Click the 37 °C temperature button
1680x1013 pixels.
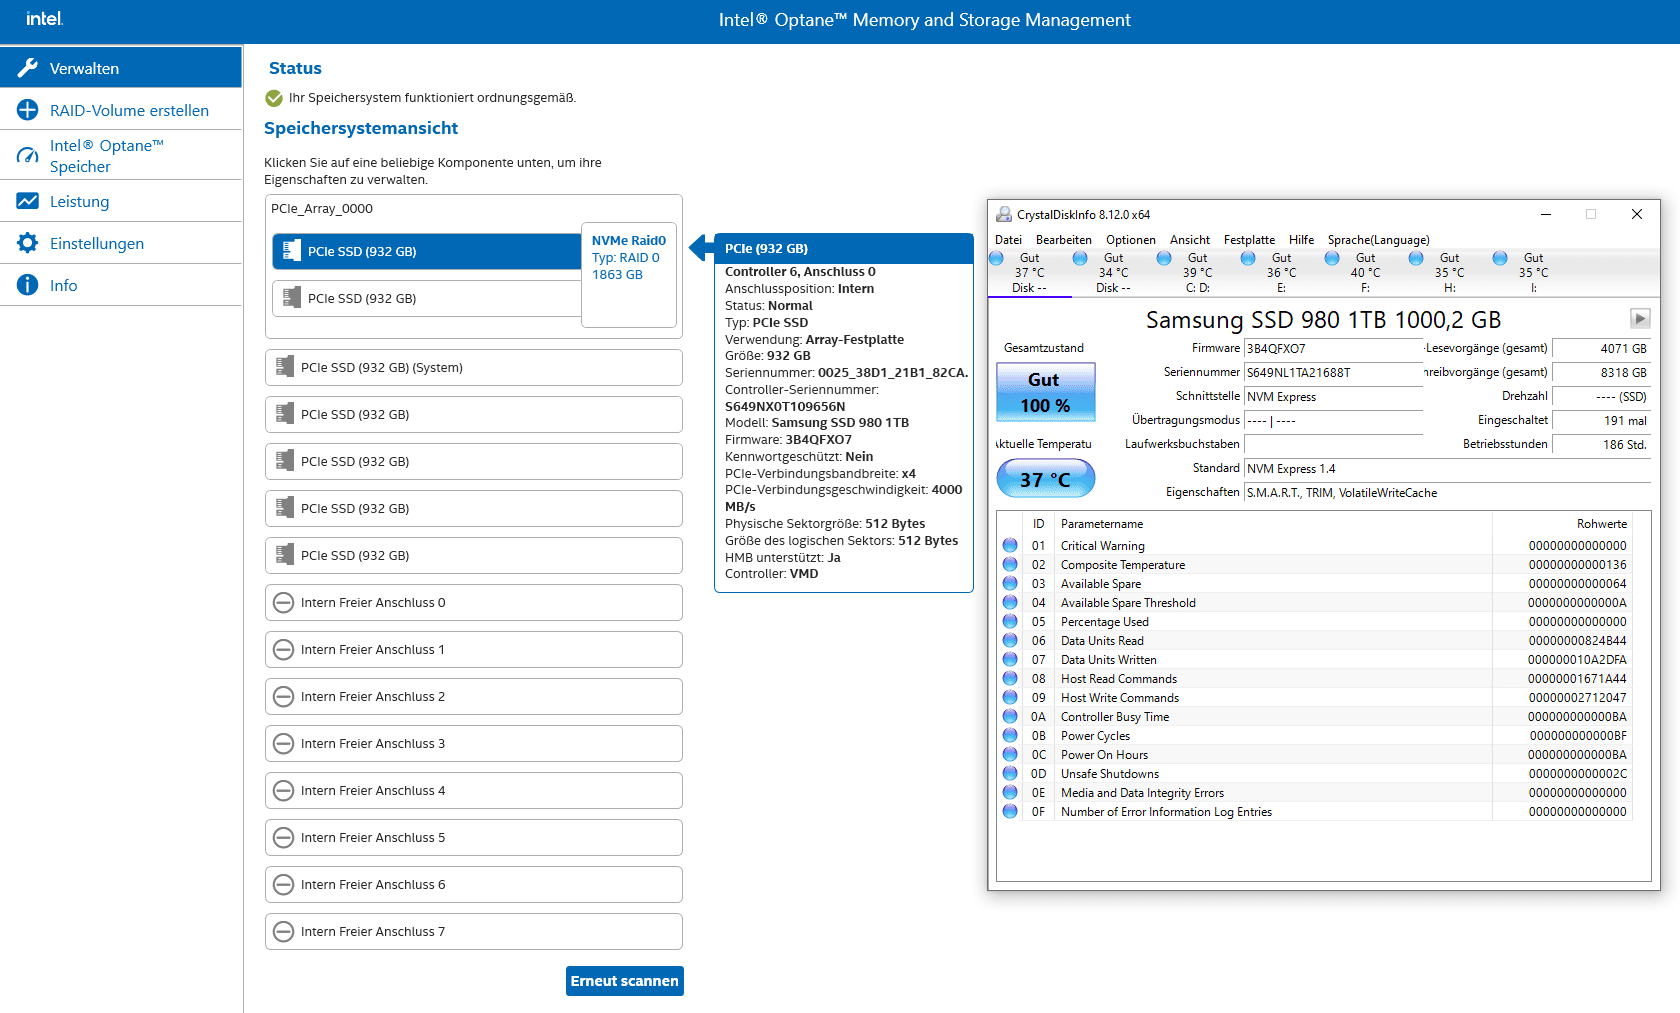click(x=1046, y=479)
